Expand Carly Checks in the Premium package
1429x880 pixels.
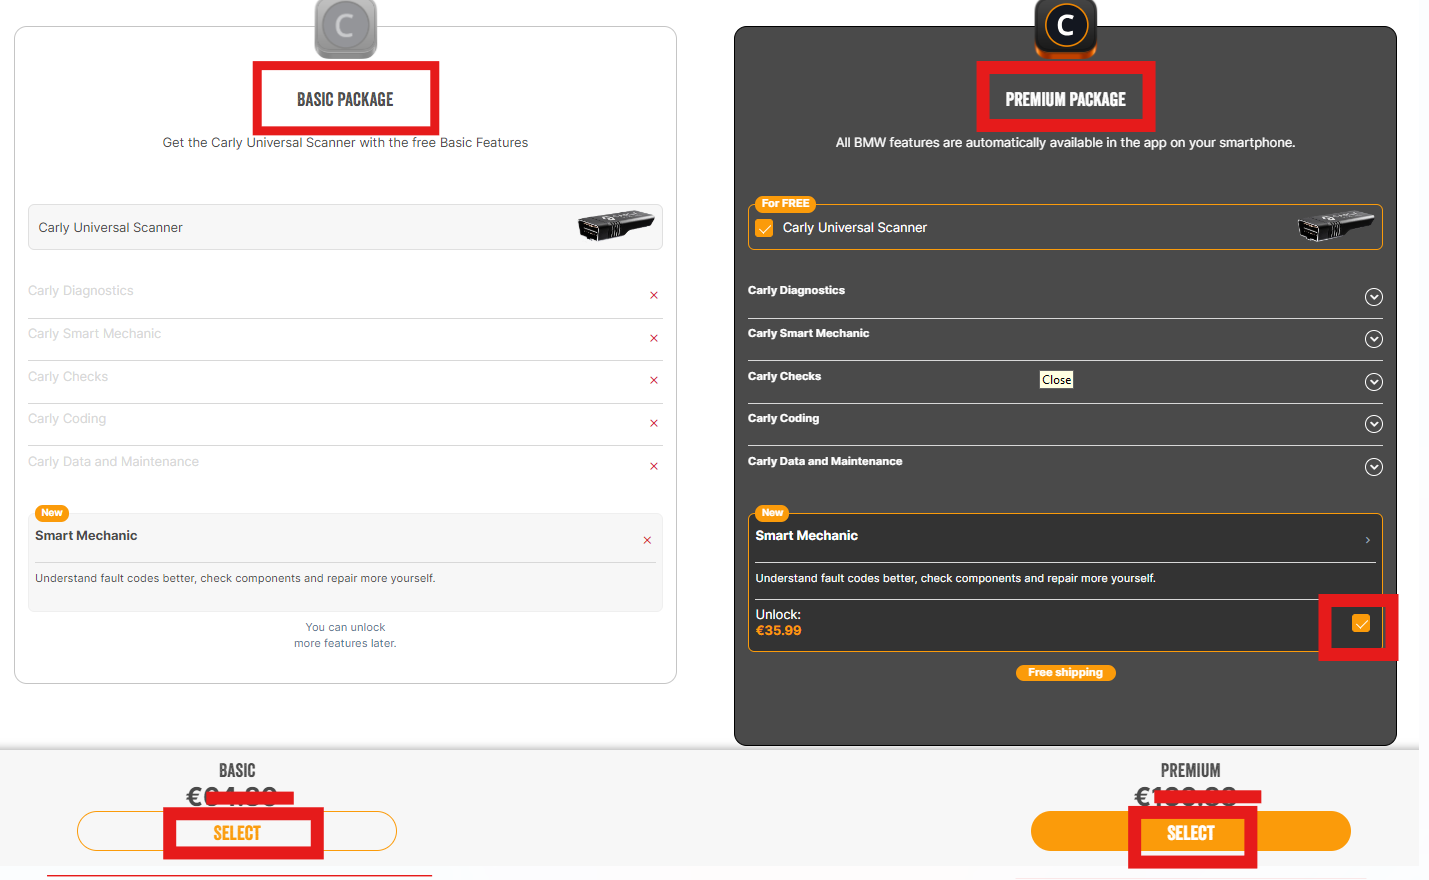coord(1374,382)
